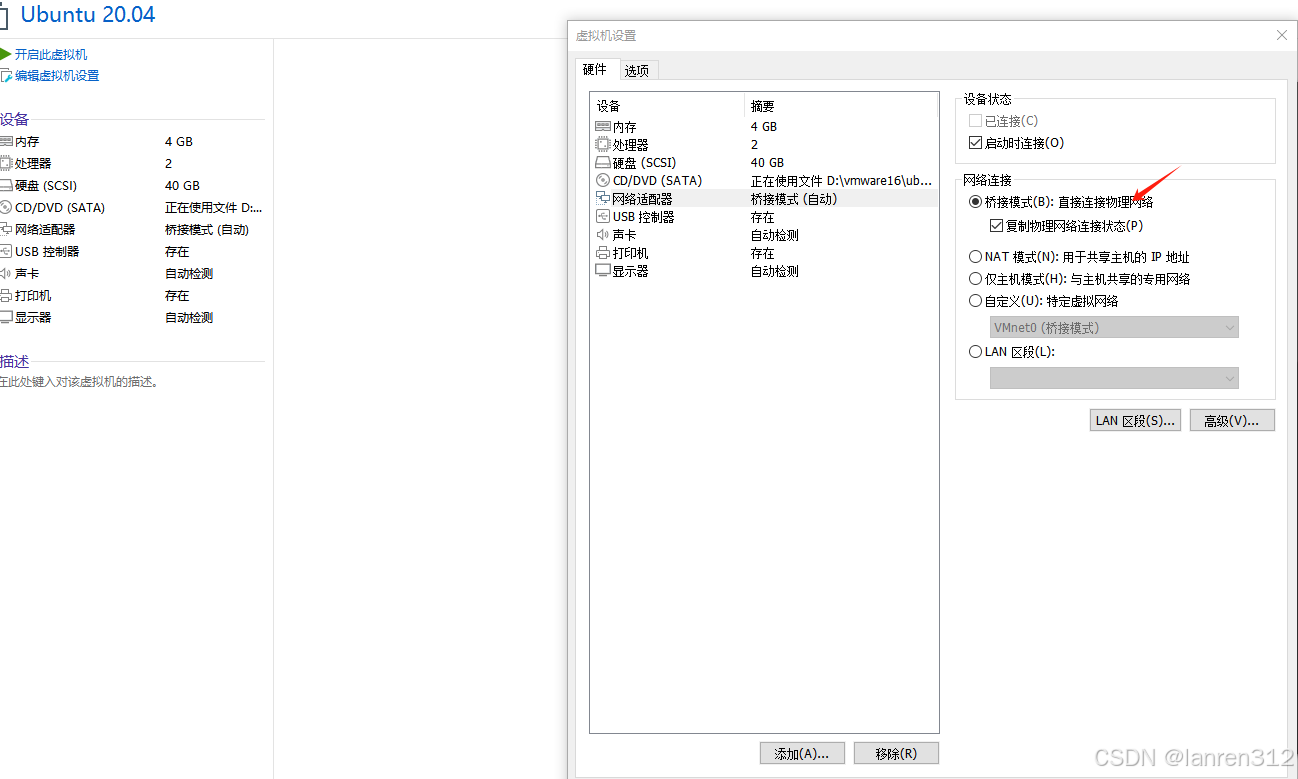
Task: Click 桥接模式 (自动) value in main window
Action: (207, 230)
